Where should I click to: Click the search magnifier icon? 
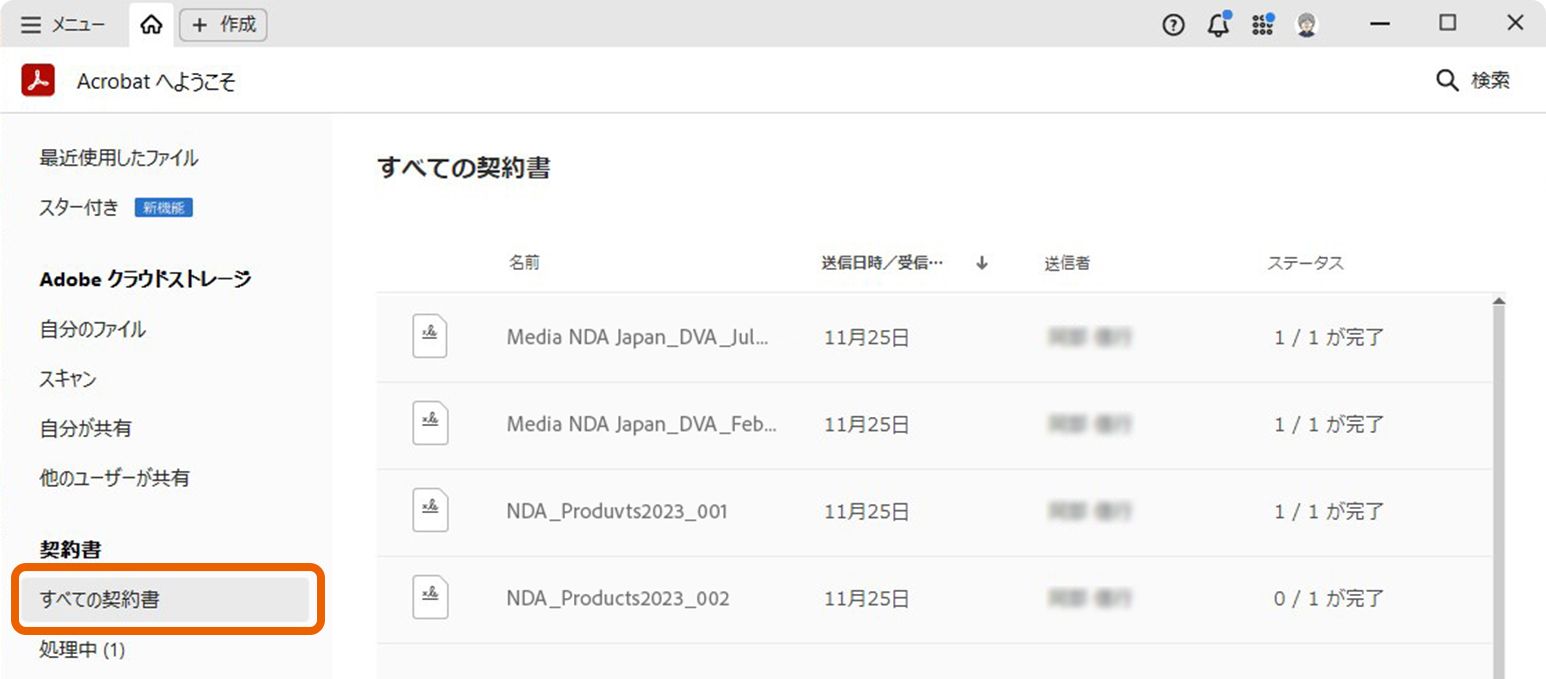1446,81
